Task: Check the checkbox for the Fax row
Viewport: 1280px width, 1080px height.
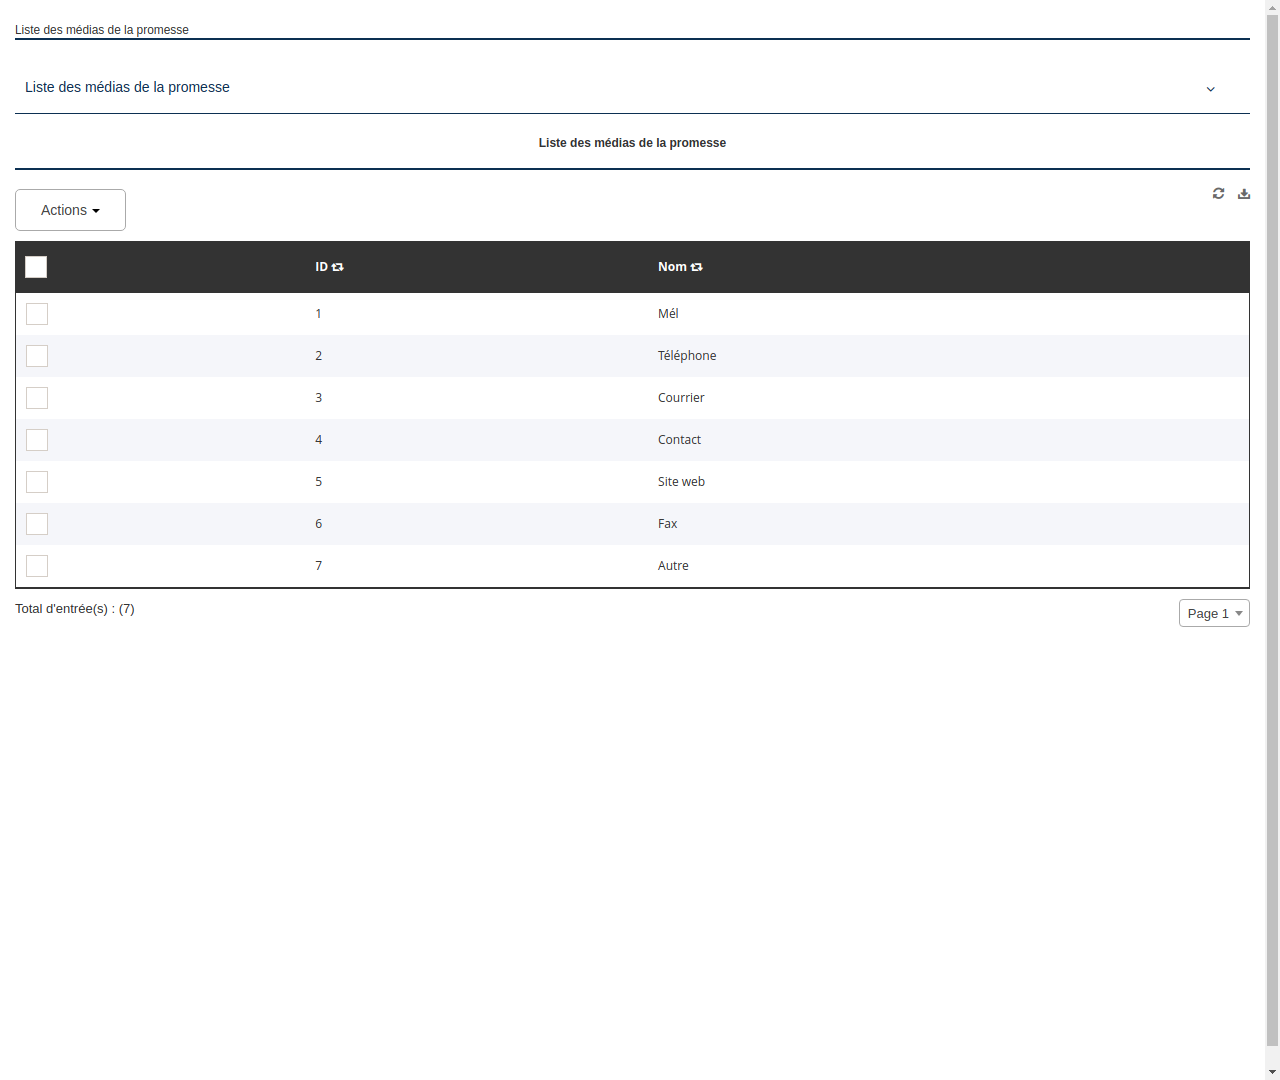Action: (x=37, y=524)
